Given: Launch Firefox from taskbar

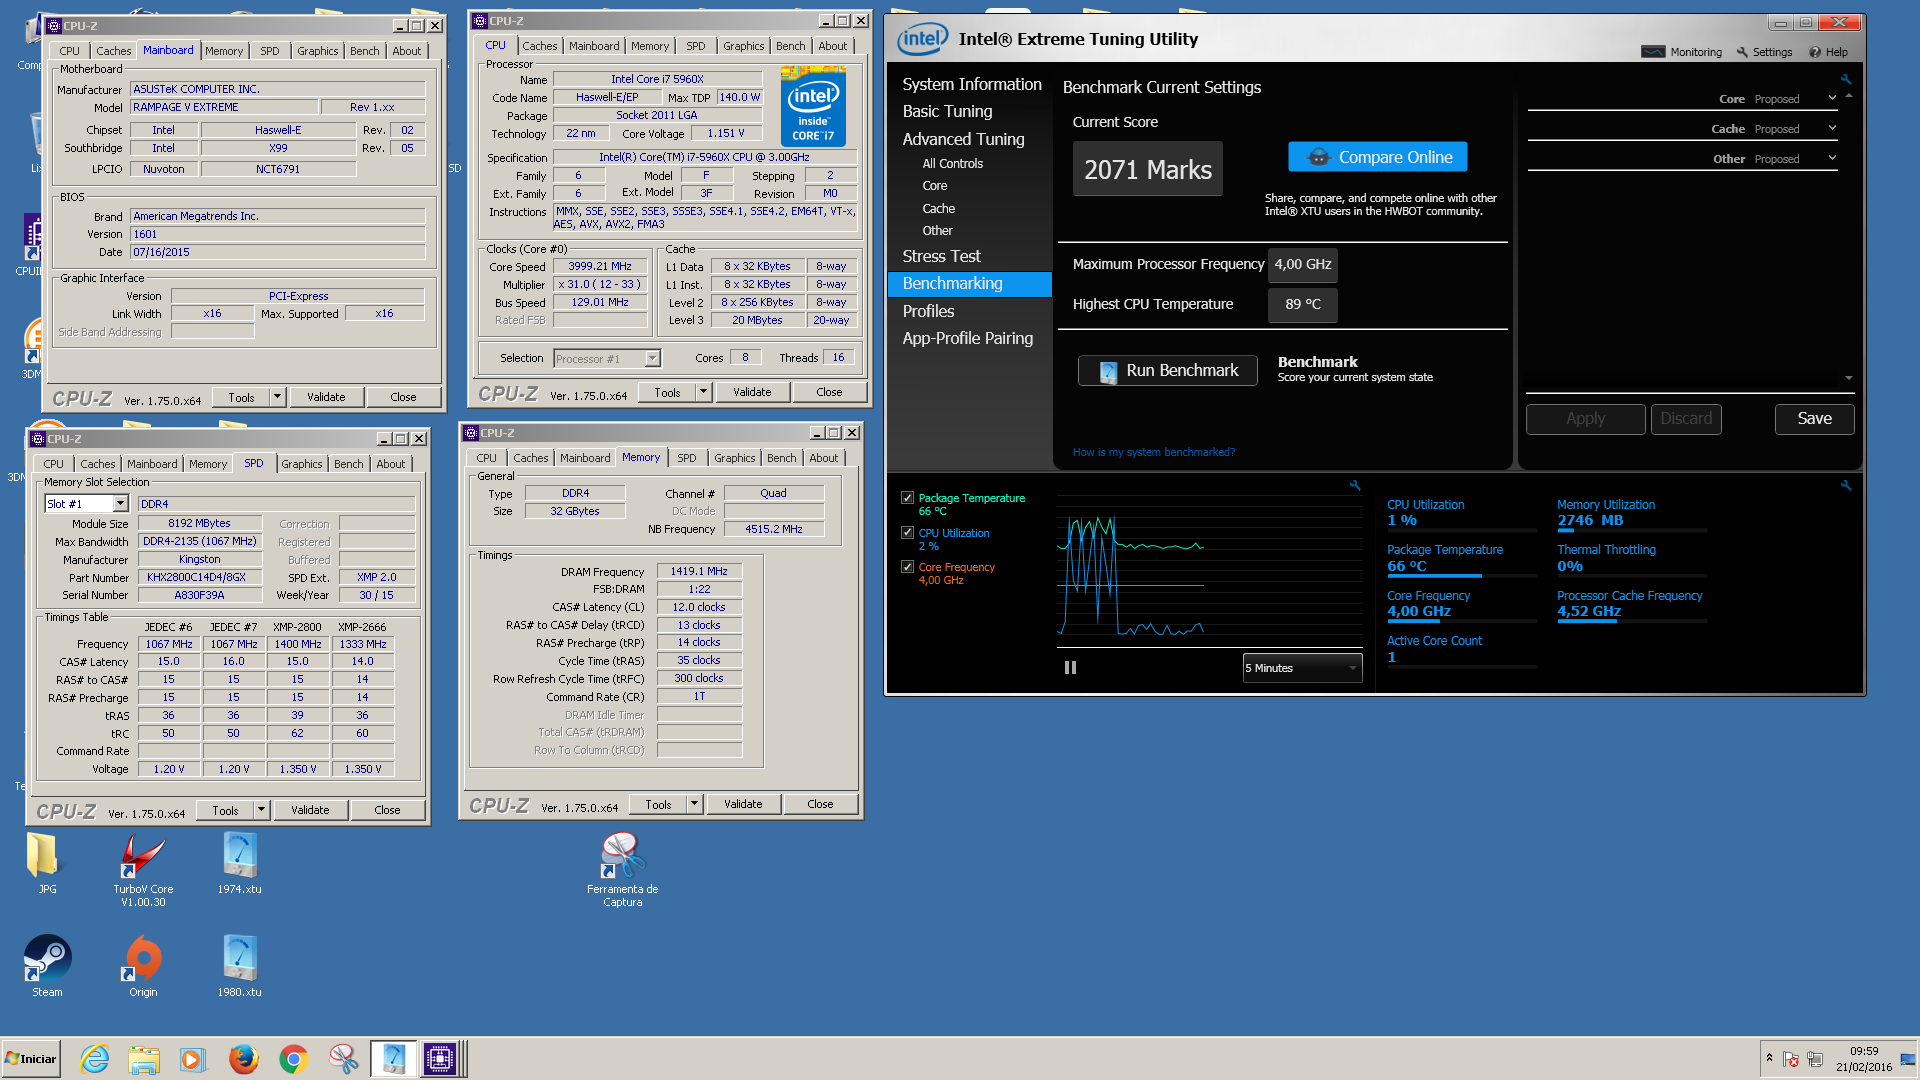Looking at the screenshot, I should pyautogui.click(x=243, y=1058).
